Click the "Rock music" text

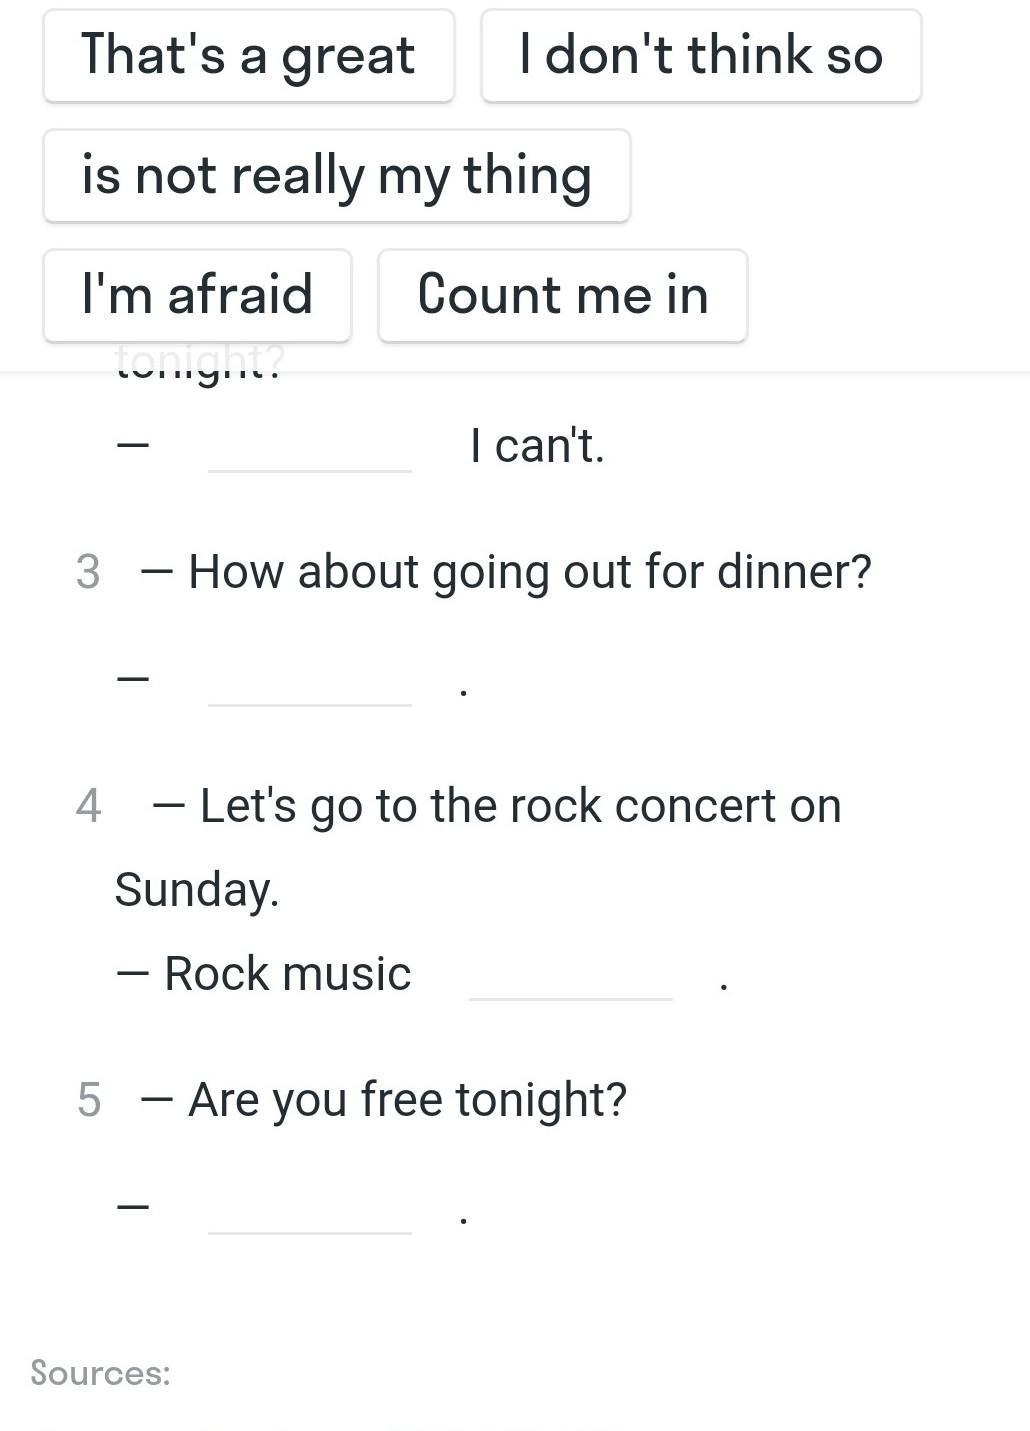[x=287, y=974]
